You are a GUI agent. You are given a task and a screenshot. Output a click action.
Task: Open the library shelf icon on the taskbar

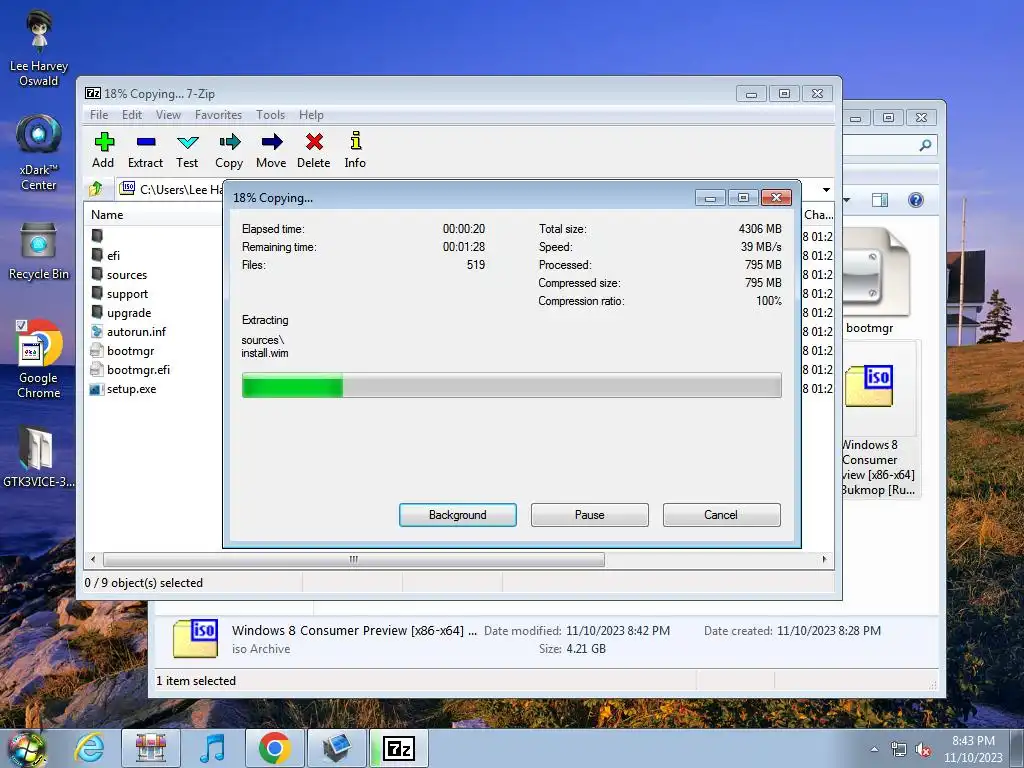(x=151, y=748)
